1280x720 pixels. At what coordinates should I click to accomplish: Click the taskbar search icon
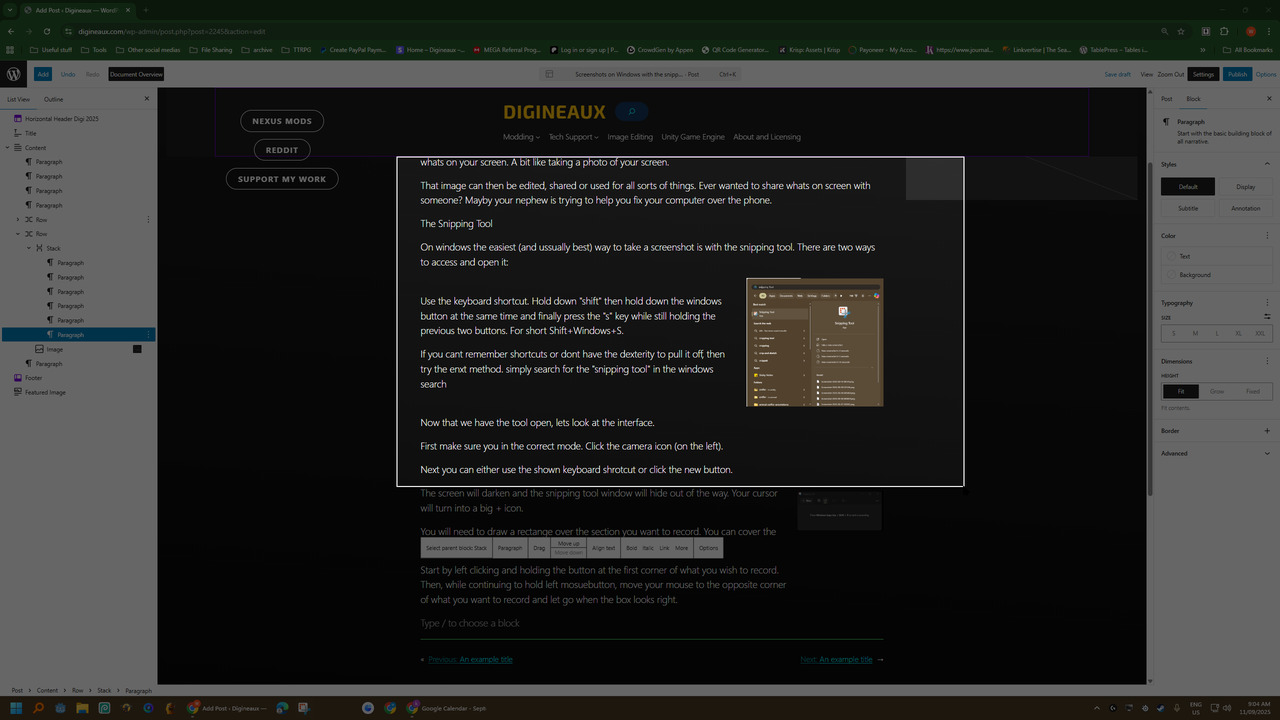click(x=38, y=708)
